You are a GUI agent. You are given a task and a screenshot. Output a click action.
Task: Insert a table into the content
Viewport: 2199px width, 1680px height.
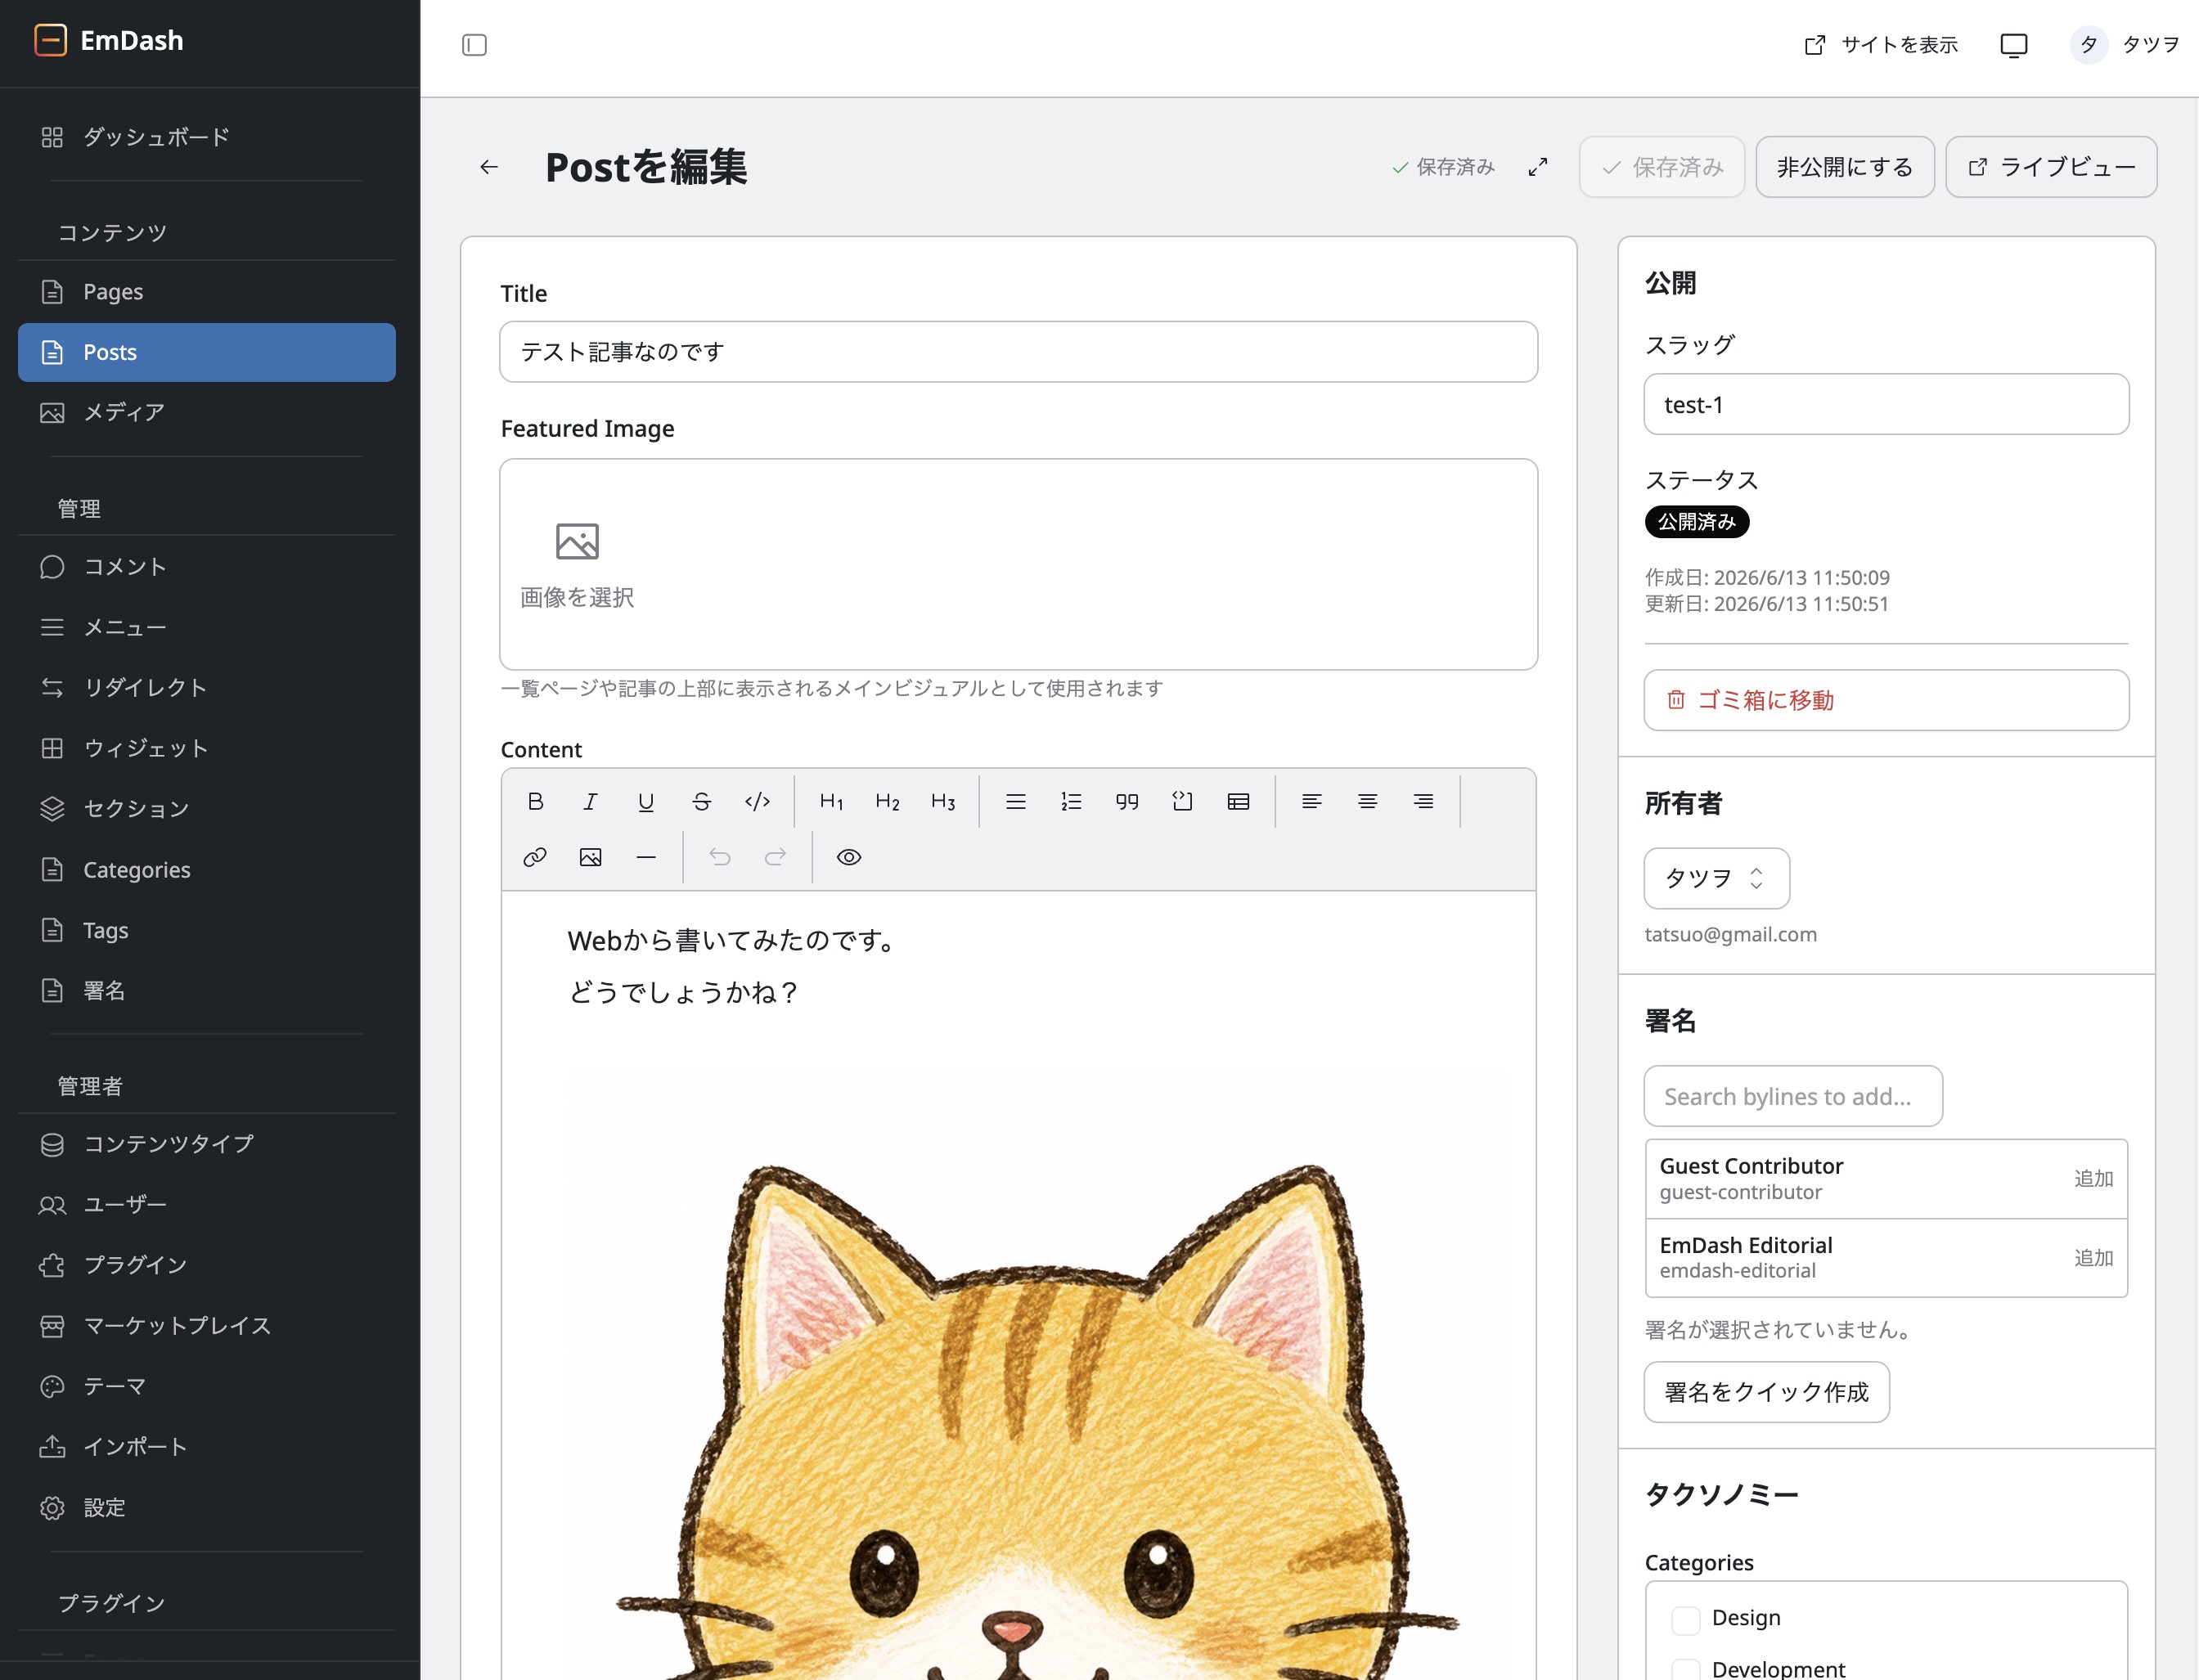pyautogui.click(x=1238, y=801)
